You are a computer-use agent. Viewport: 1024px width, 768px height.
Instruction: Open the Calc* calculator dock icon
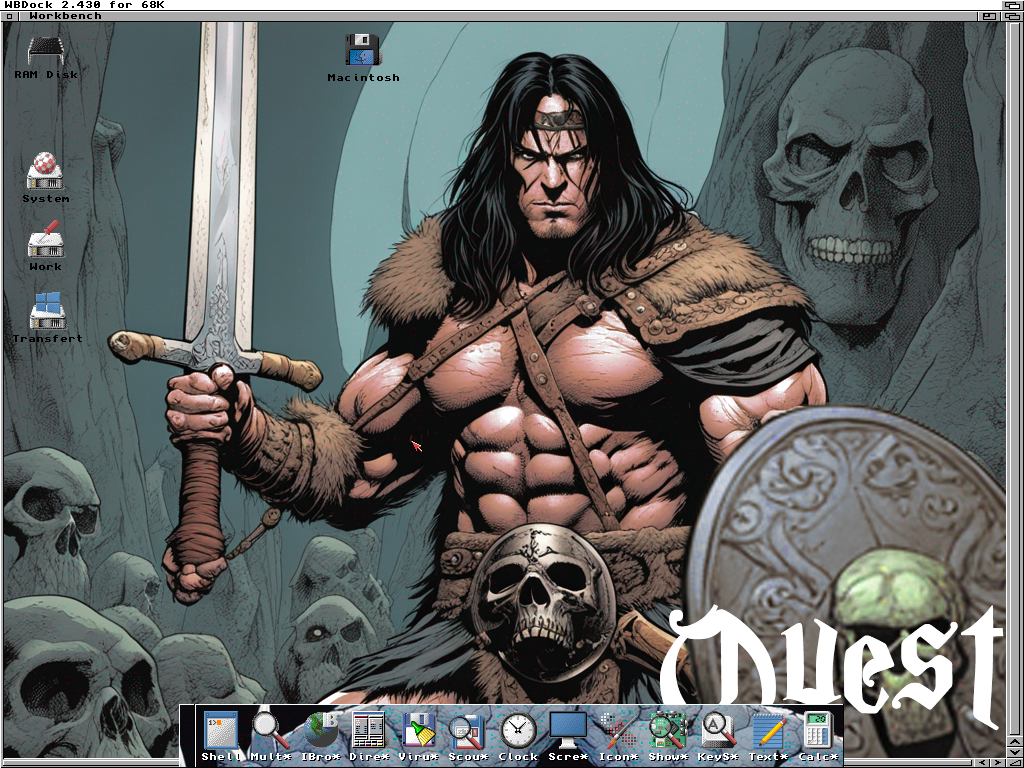pos(818,736)
